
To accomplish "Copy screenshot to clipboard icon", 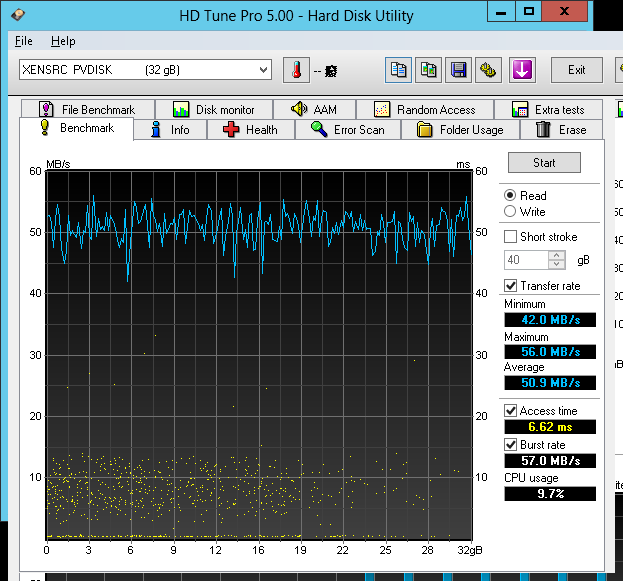I will (x=428, y=70).
